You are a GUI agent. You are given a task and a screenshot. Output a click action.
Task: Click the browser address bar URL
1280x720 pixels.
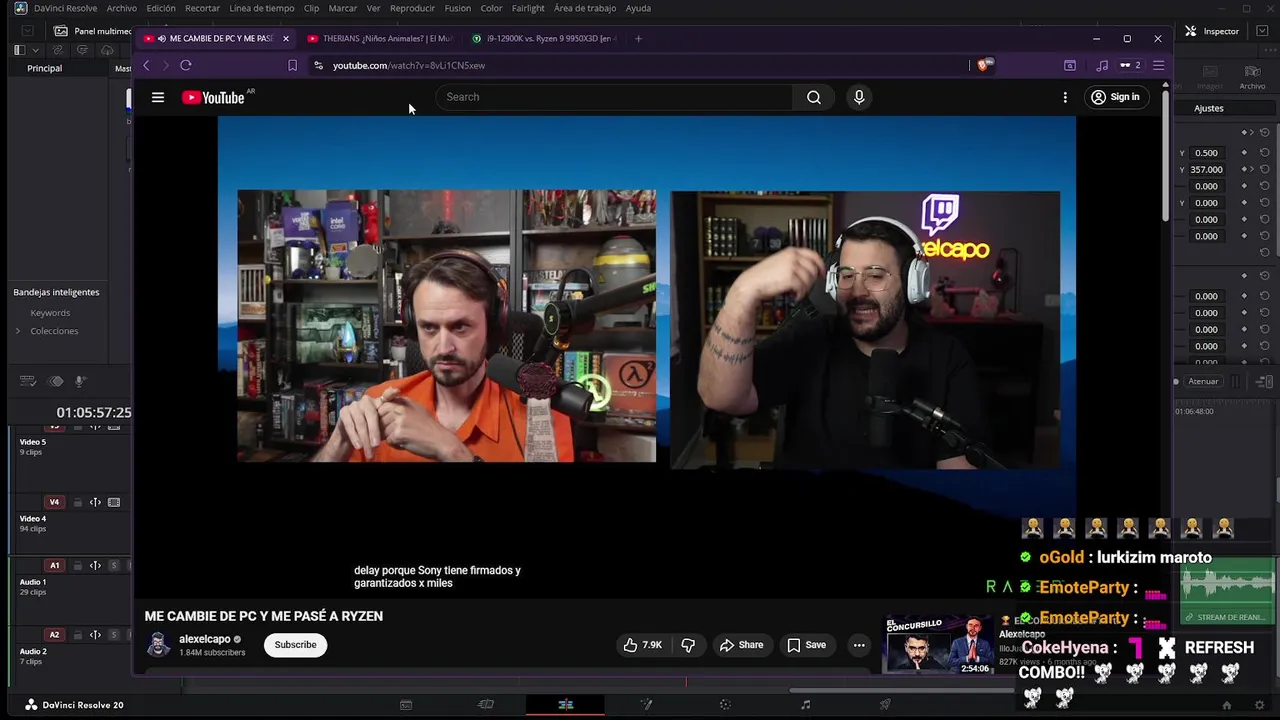[409, 65]
